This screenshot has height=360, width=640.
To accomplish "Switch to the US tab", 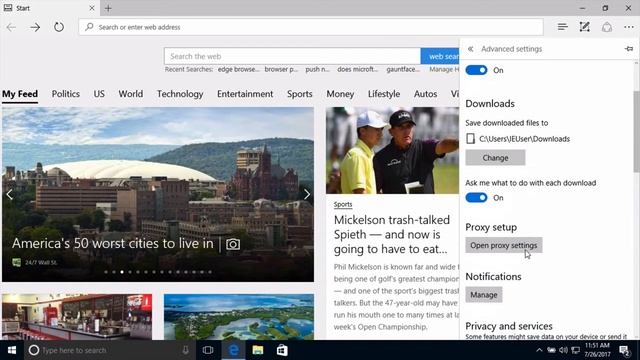I will point(99,94).
